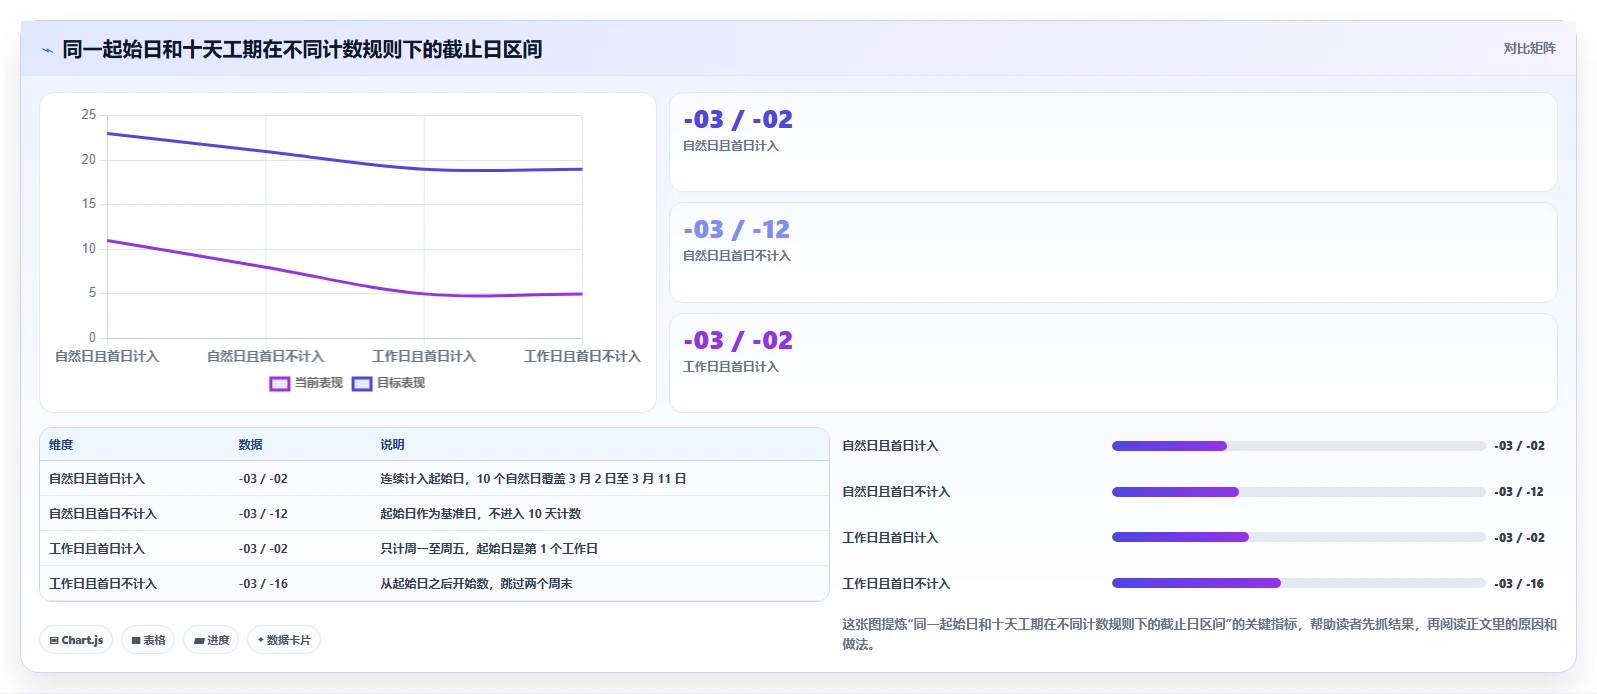
Task: Select the Chart.js tag chip
Action: pyautogui.click(x=76, y=640)
